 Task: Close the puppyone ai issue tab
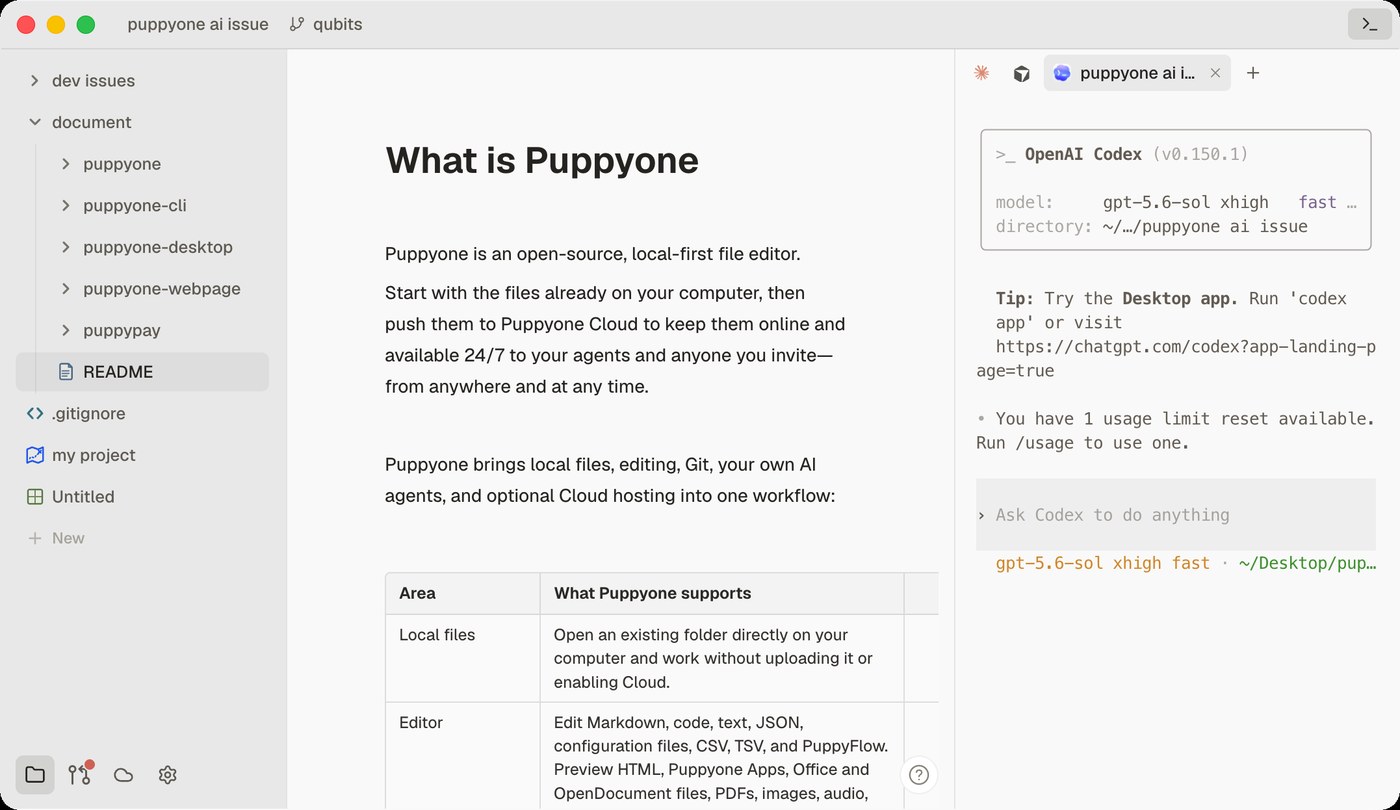[1215, 73]
